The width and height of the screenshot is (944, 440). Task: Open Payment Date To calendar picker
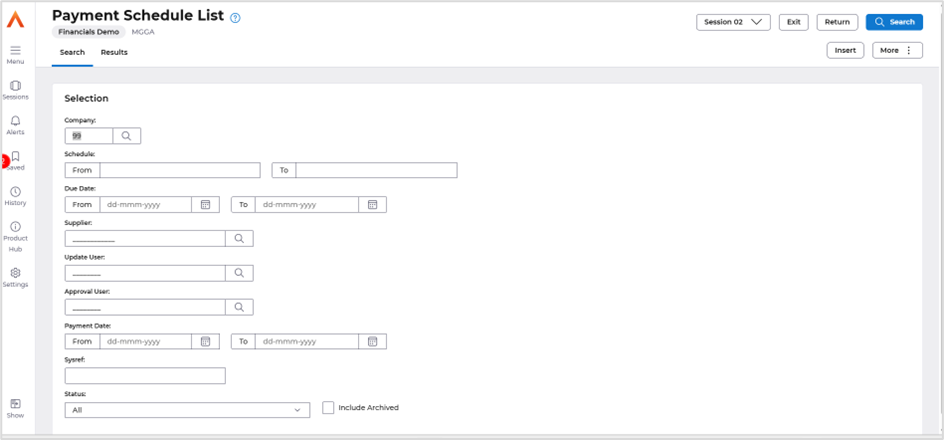tap(372, 341)
